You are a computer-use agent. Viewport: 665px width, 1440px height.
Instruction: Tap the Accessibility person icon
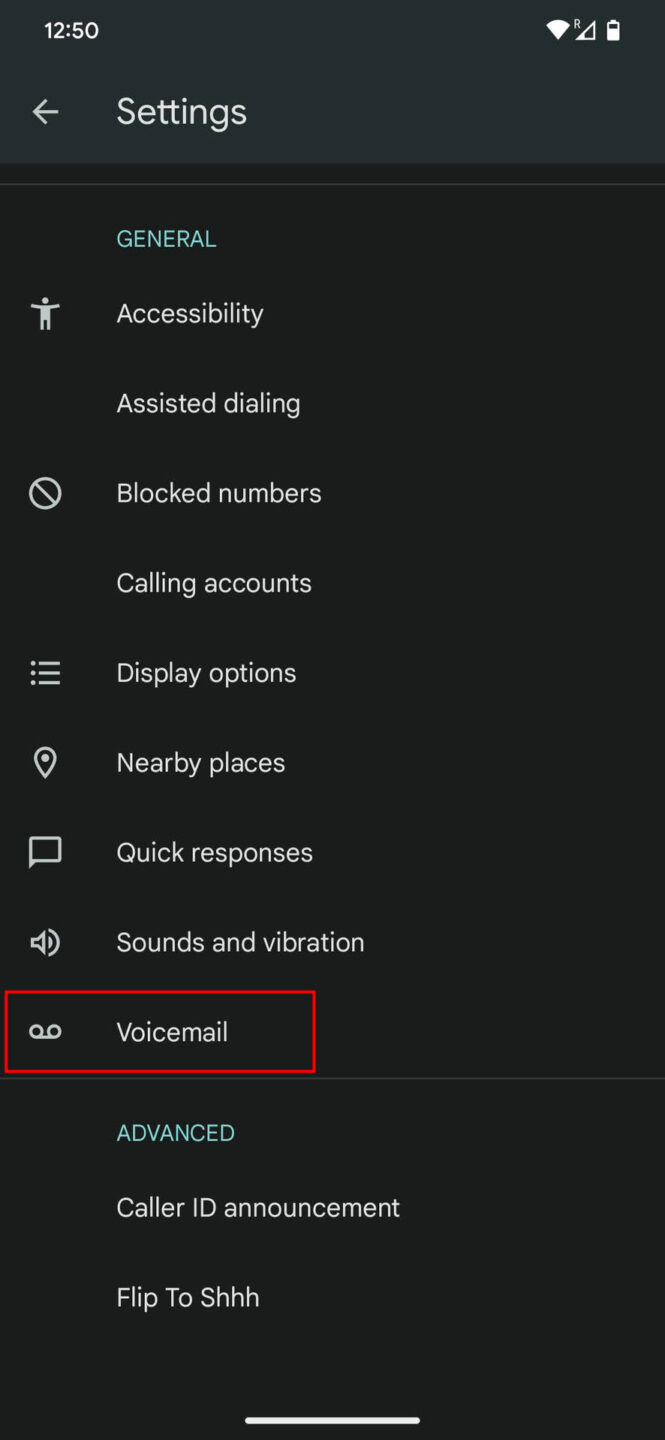[x=45, y=313]
